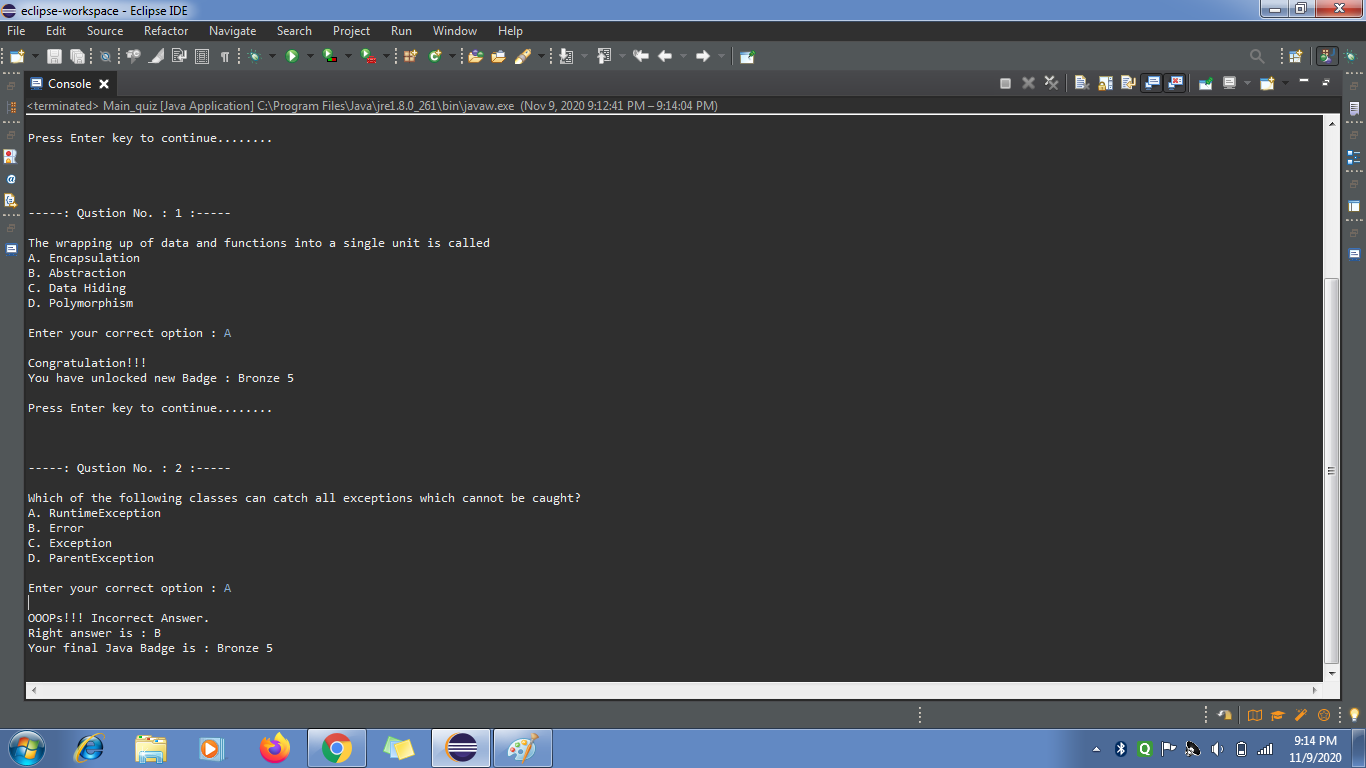Click the Open Type icon

pos(475,57)
